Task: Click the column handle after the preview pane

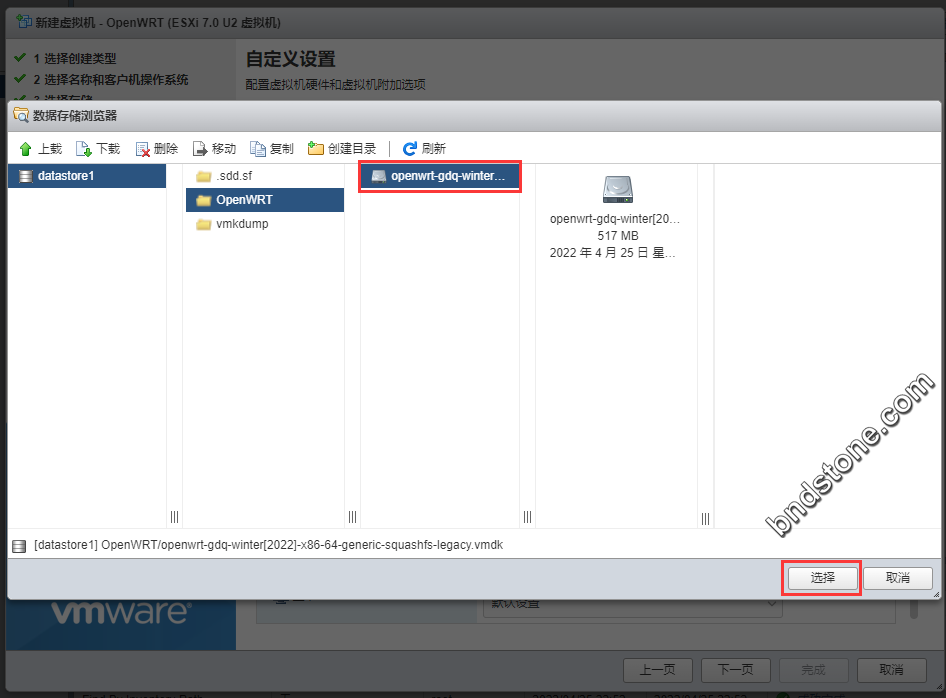Action: point(705,518)
